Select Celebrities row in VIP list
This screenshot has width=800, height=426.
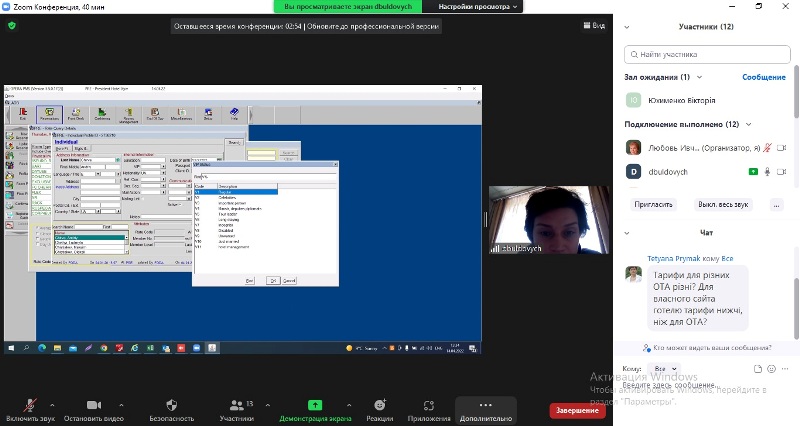pyautogui.click(x=236, y=197)
